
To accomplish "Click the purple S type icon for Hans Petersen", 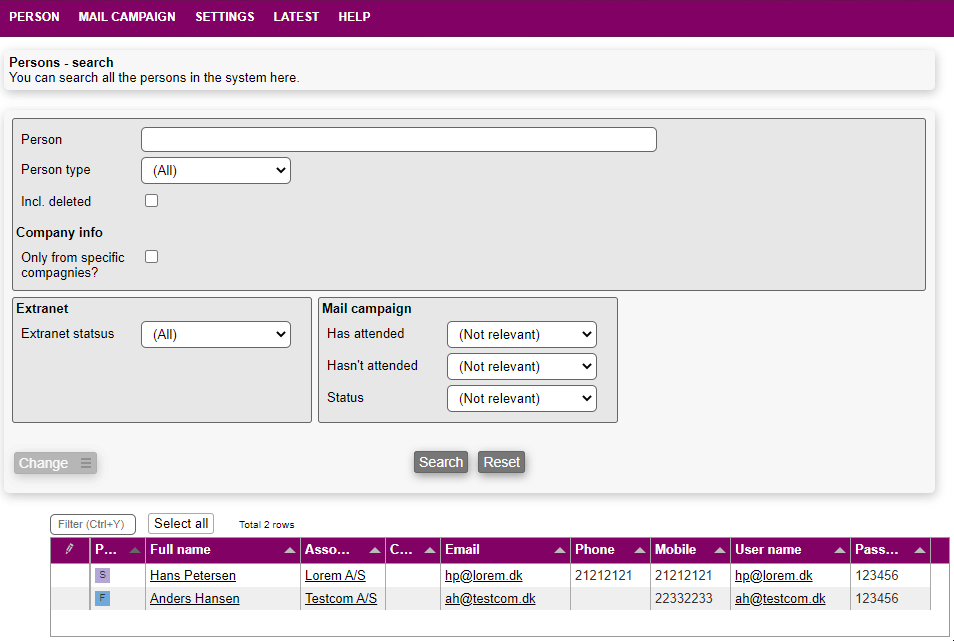I will click(102, 575).
